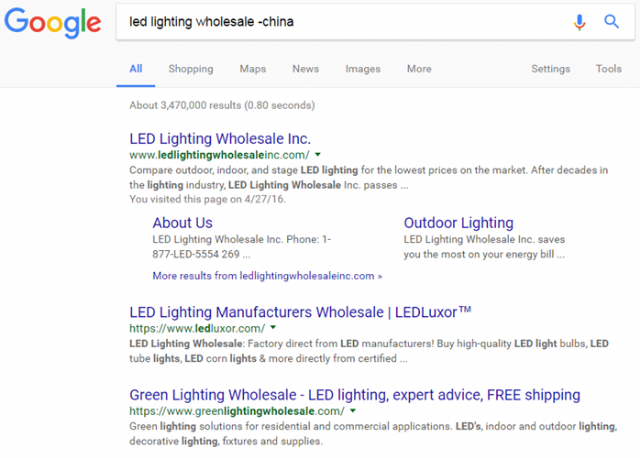The image size is (640, 458).
Task: Expand arrow next to greenlightingwholesale.com URL
Action: [353, 410]
